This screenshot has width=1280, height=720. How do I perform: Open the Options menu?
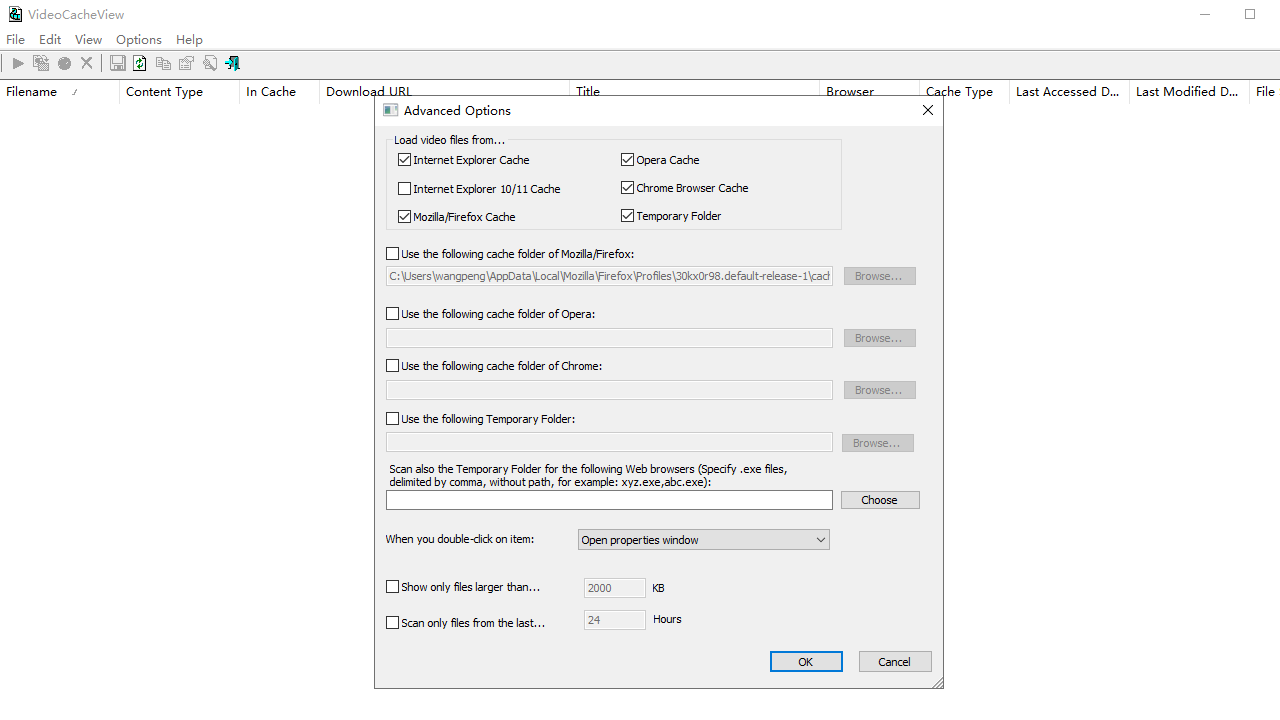(x=138, y=40)
